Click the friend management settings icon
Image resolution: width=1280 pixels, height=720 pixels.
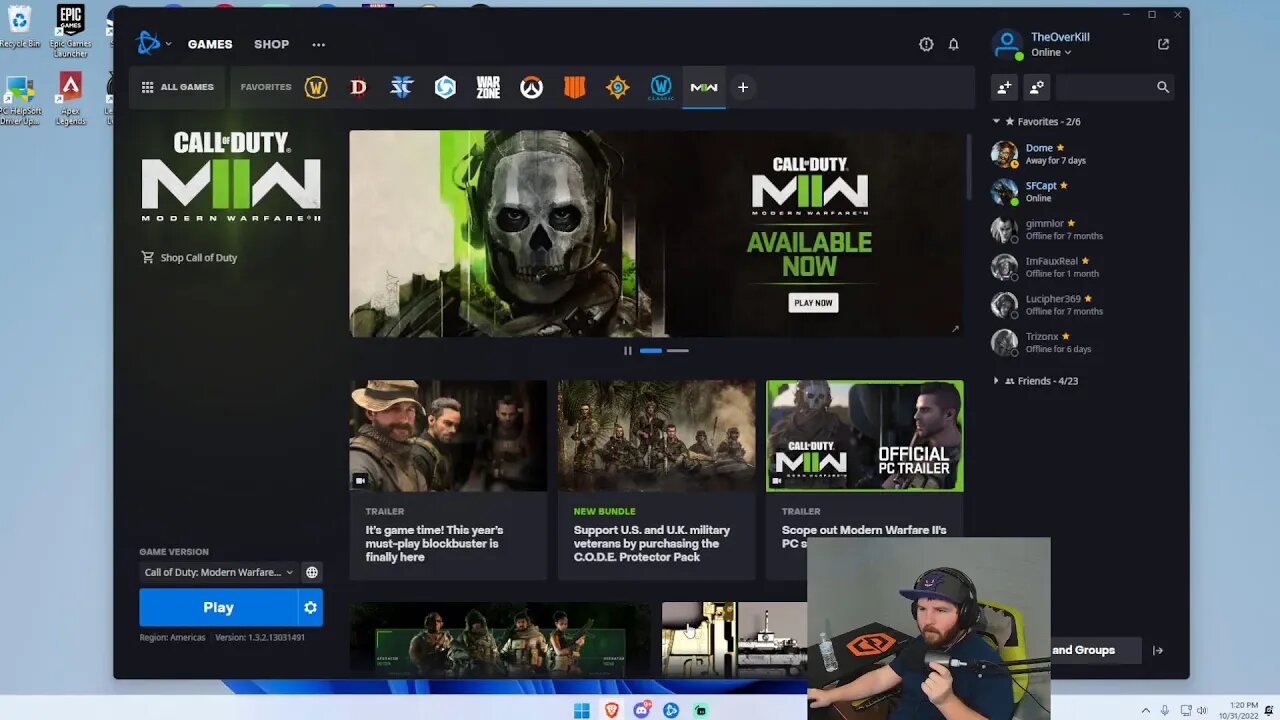[1037, 87]
